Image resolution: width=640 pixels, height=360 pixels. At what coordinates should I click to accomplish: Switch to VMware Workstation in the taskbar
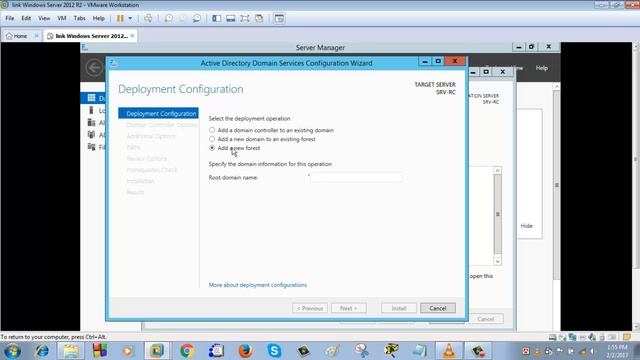pos(157,351)
